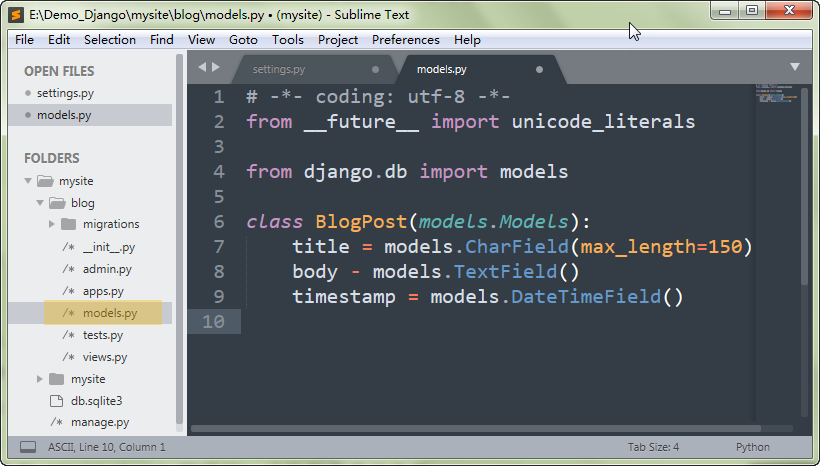Open the Edit menu
Screen dimensions: 820x466
tap(59, 40)
